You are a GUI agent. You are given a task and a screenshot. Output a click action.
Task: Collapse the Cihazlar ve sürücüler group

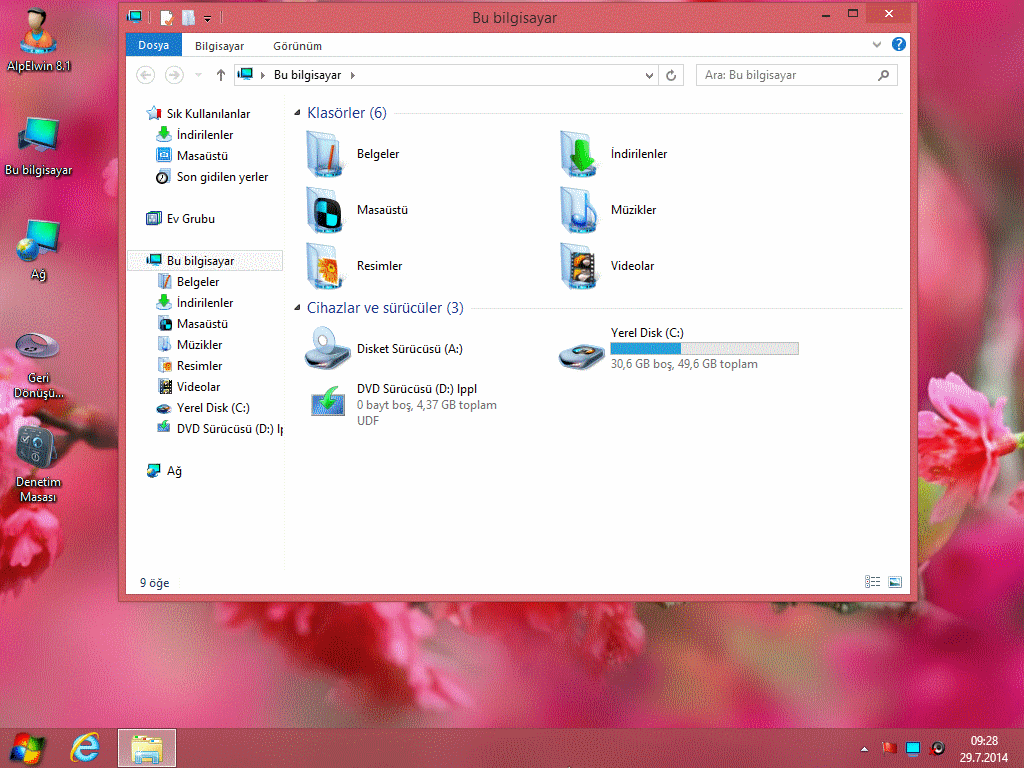click(x=298, y=309)
